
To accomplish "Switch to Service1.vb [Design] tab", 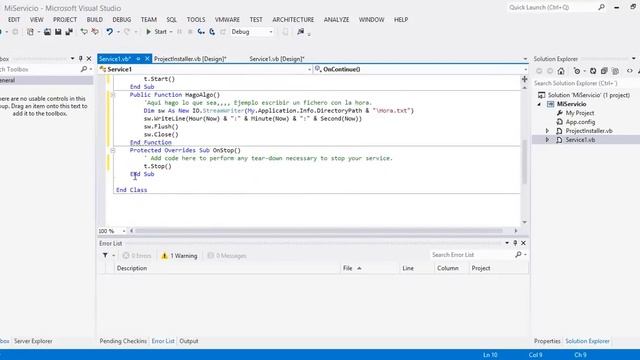I will (277, 59).
